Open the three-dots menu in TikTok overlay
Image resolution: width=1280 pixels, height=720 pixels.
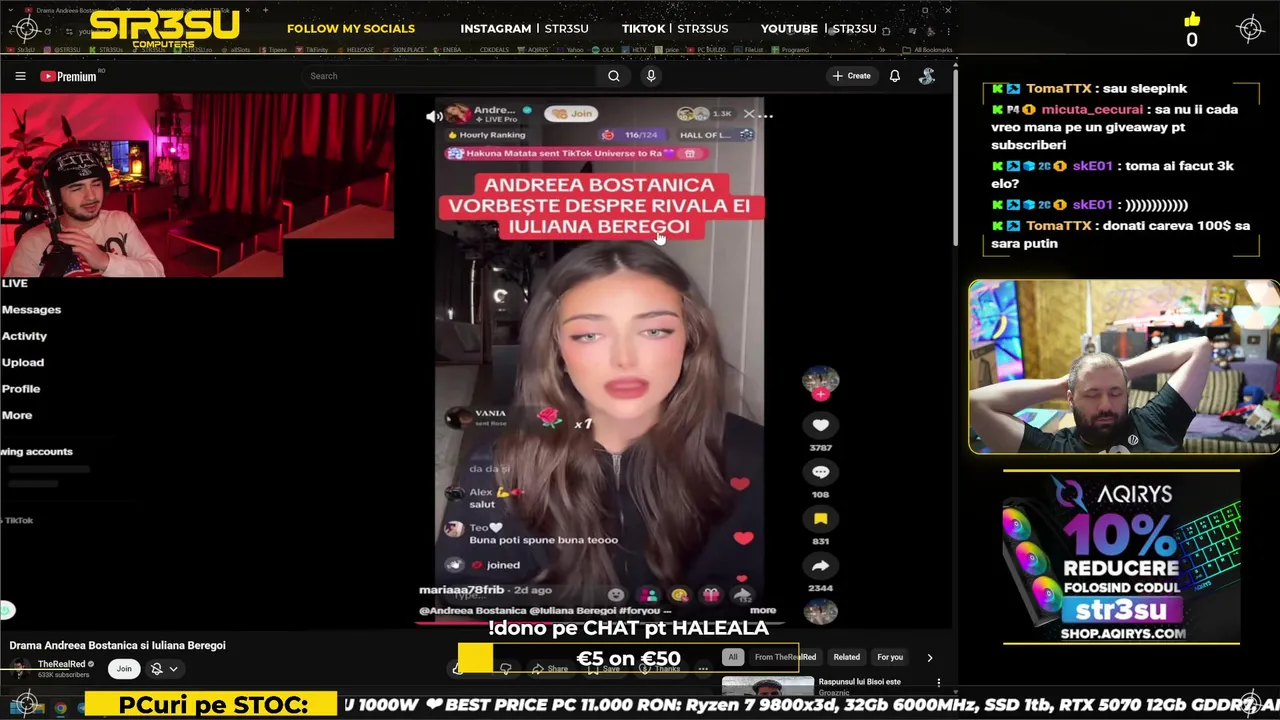766,115
